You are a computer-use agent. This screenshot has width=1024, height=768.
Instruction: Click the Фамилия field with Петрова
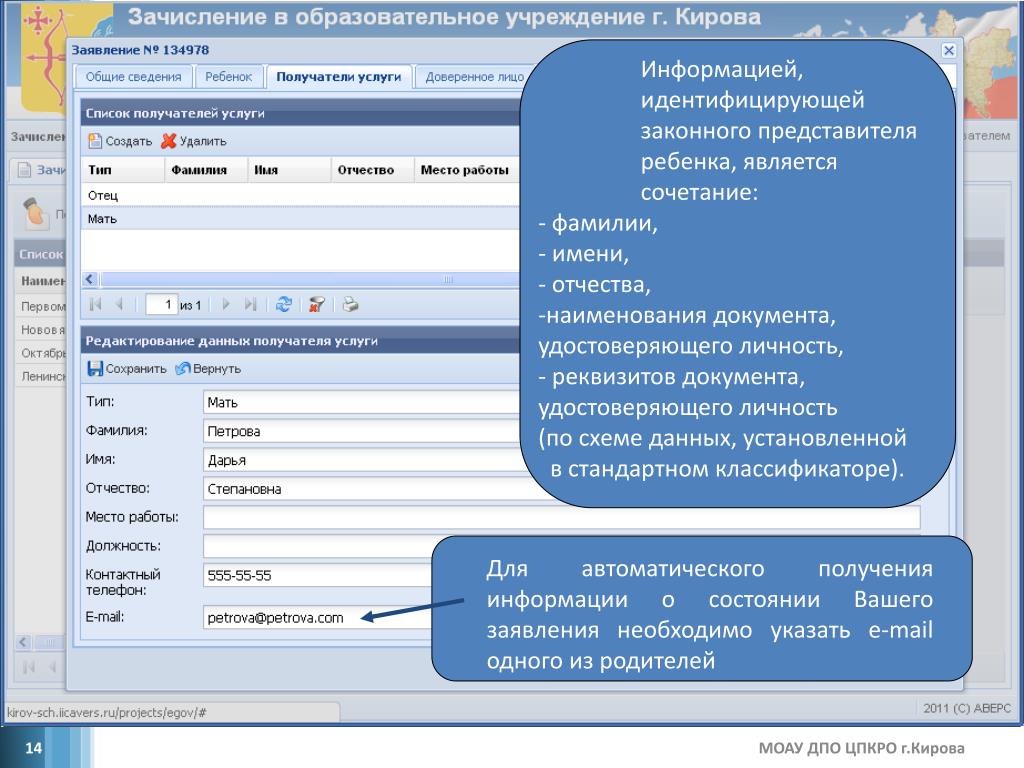[x=362, y=431]
